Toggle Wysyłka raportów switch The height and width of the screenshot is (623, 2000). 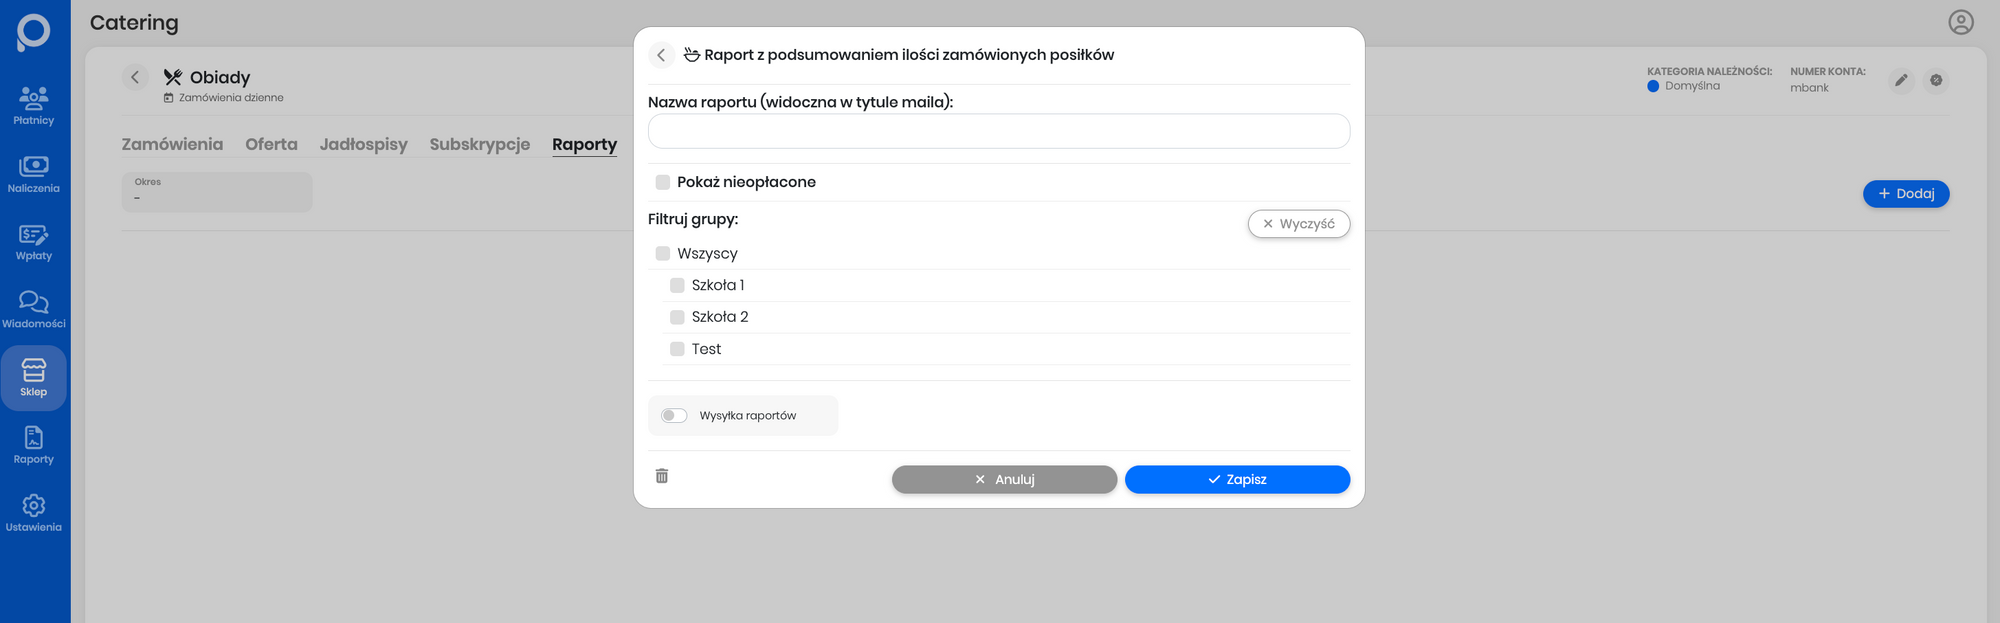click(674, 416)
